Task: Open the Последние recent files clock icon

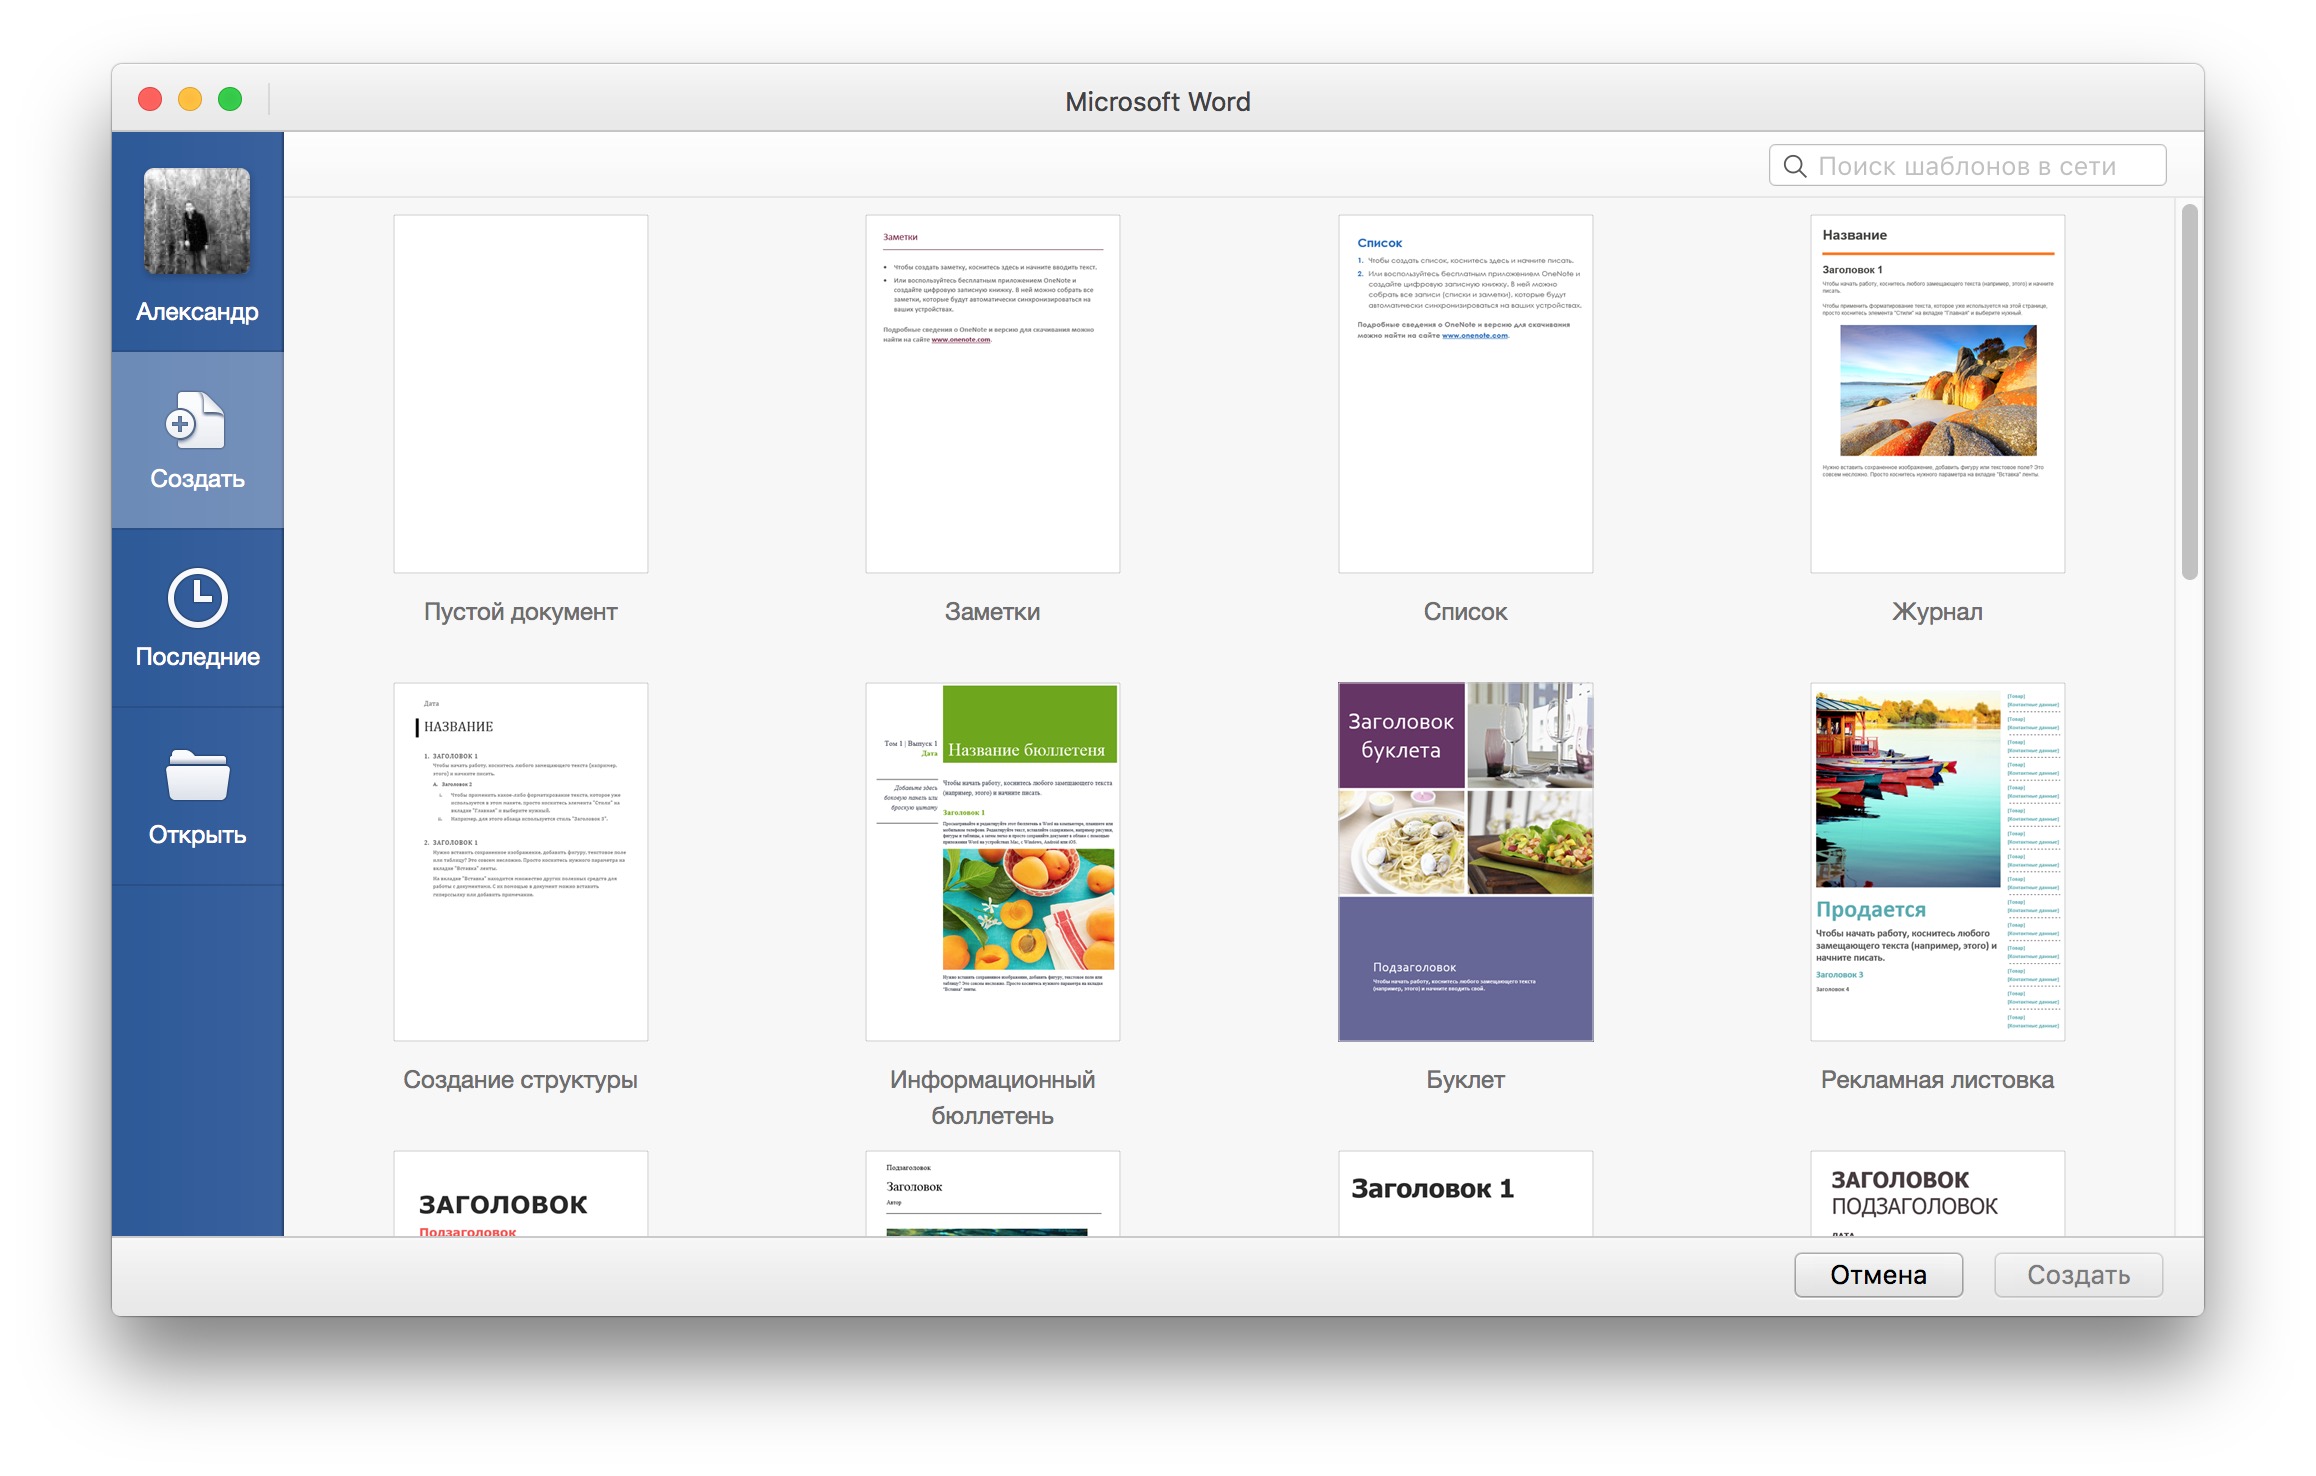Action: click(x=197, y=599)
